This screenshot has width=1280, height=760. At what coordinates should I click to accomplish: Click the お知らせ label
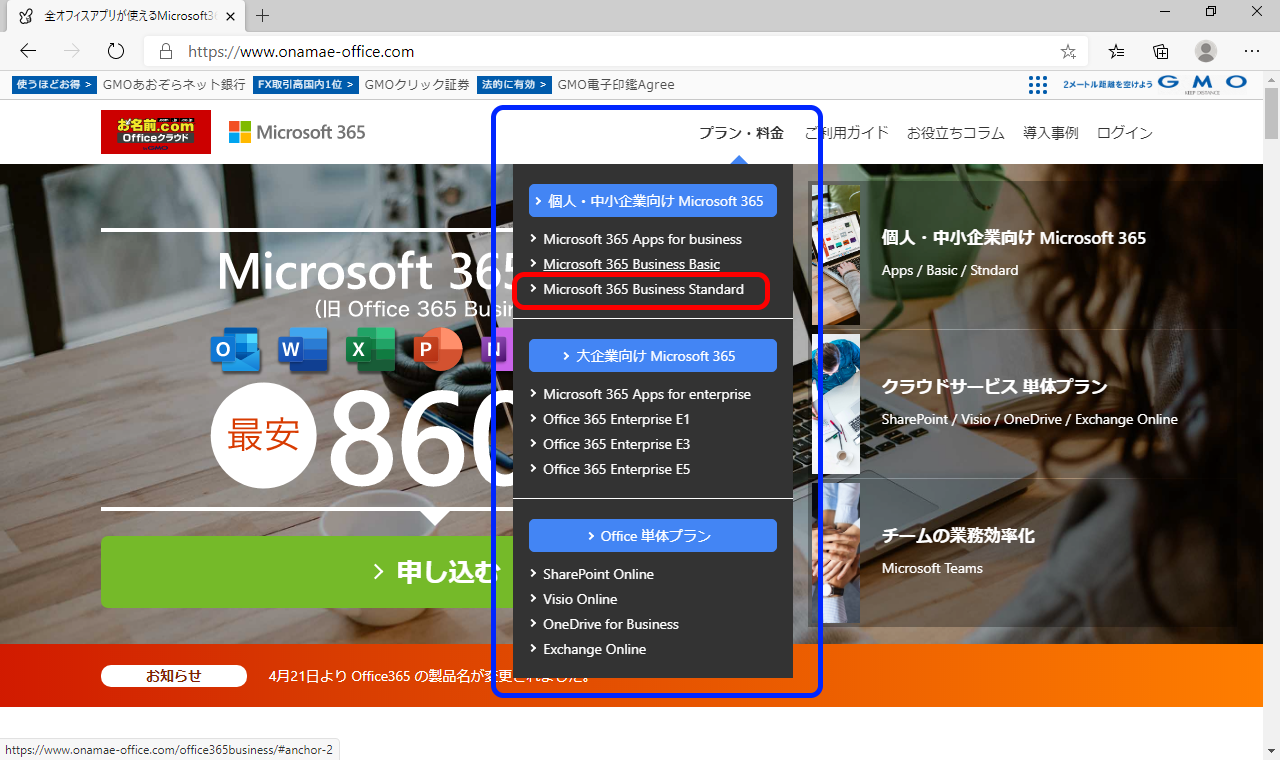(174, 676)
